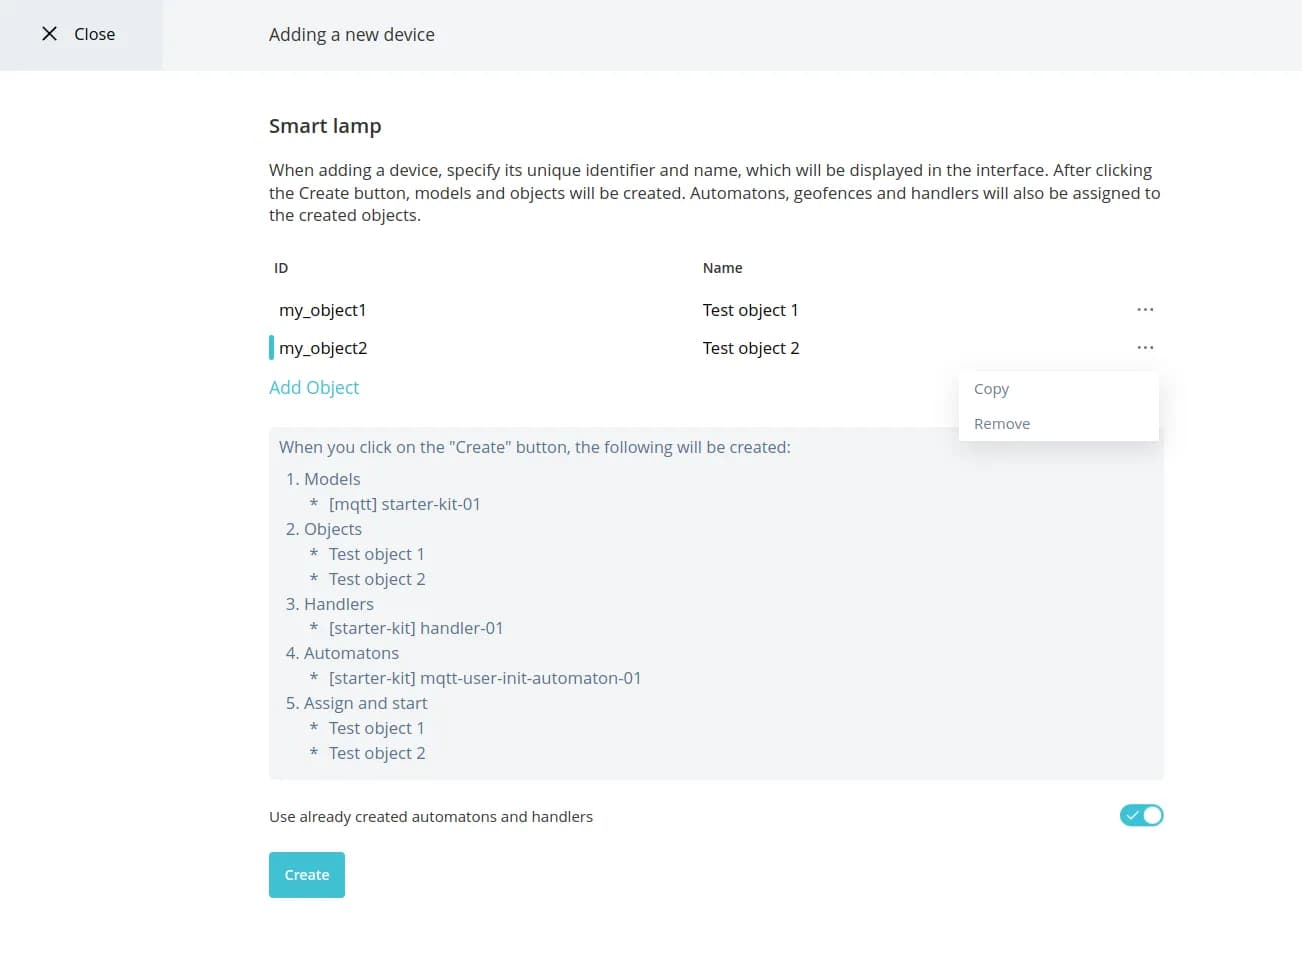This screenshot has width=1302, height=979.
Task: Select Copy from the context menu
Action: tap(991, 389)
